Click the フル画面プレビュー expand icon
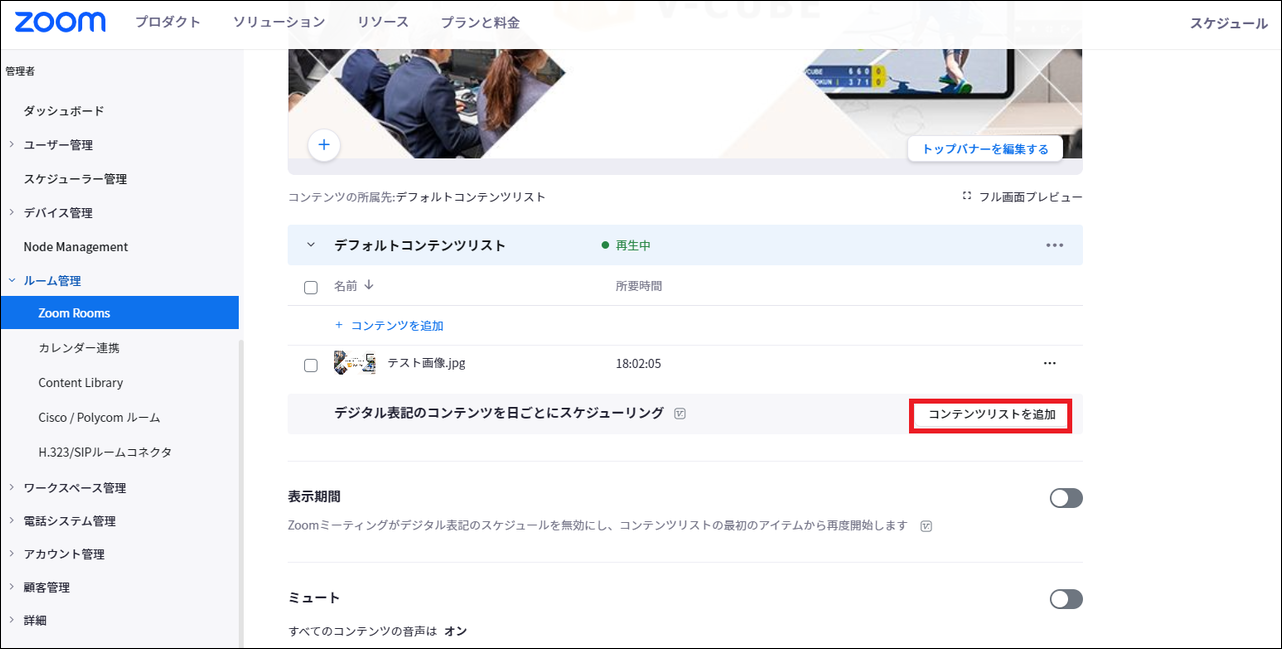 [x=967, y=196]
